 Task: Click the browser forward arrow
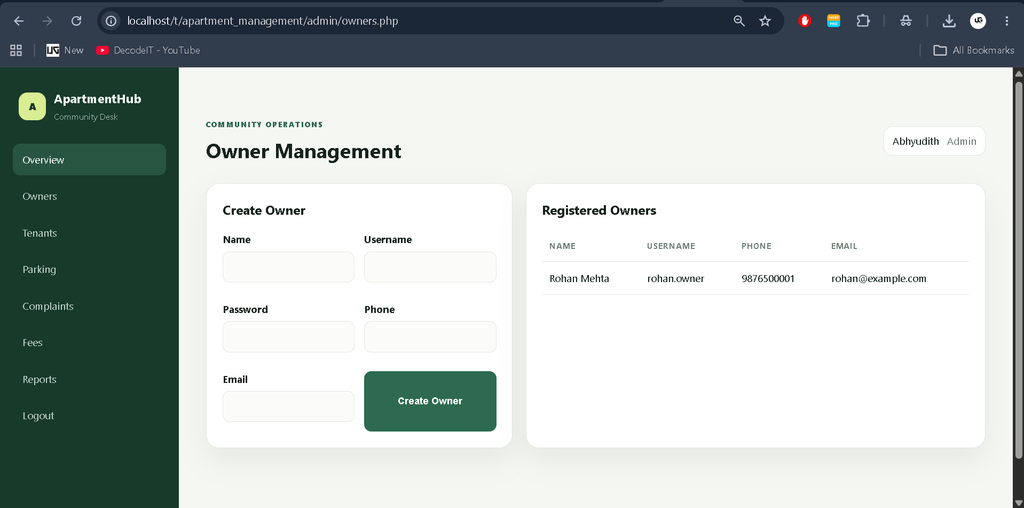[47, 21]
